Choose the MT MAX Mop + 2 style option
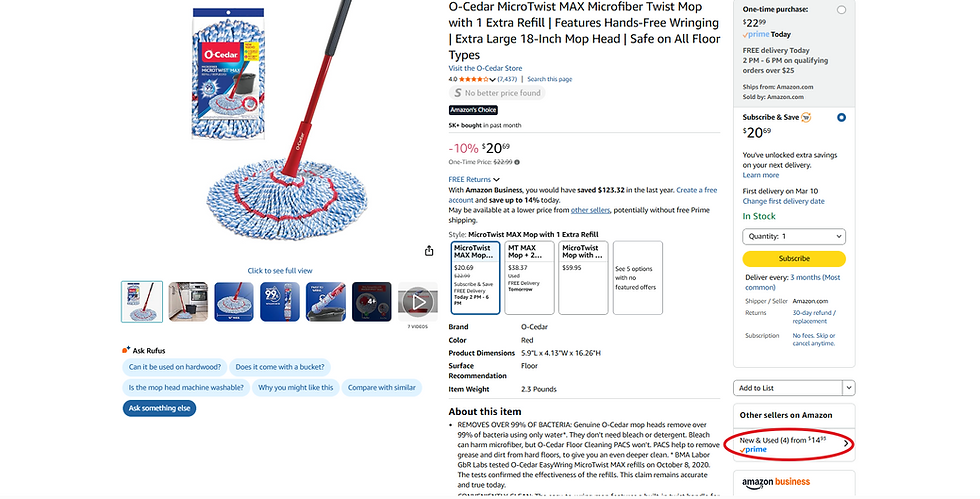 point(529,278)
